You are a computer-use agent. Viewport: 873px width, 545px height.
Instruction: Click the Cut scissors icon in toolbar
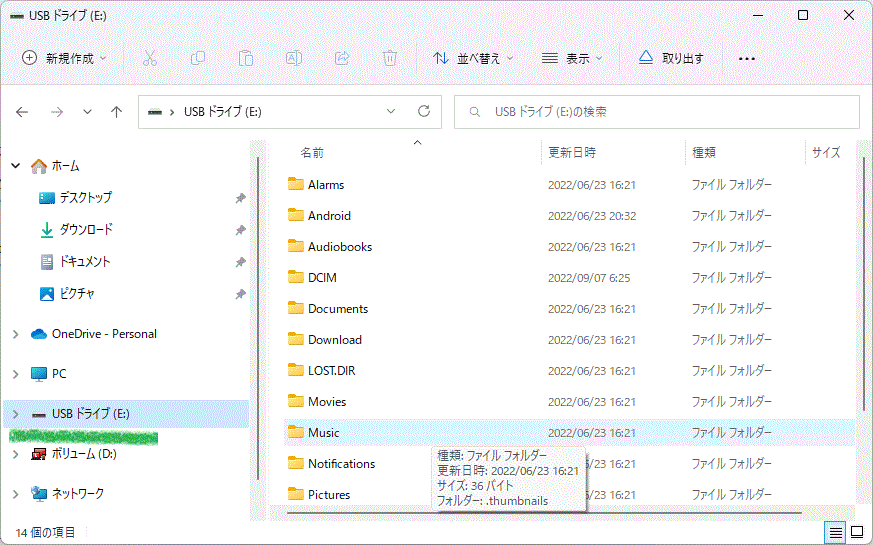pos(150,58)
